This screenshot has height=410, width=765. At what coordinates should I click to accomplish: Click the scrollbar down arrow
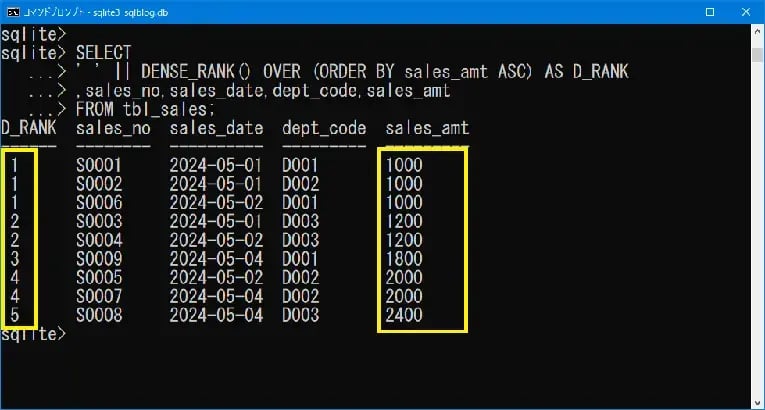756,401
